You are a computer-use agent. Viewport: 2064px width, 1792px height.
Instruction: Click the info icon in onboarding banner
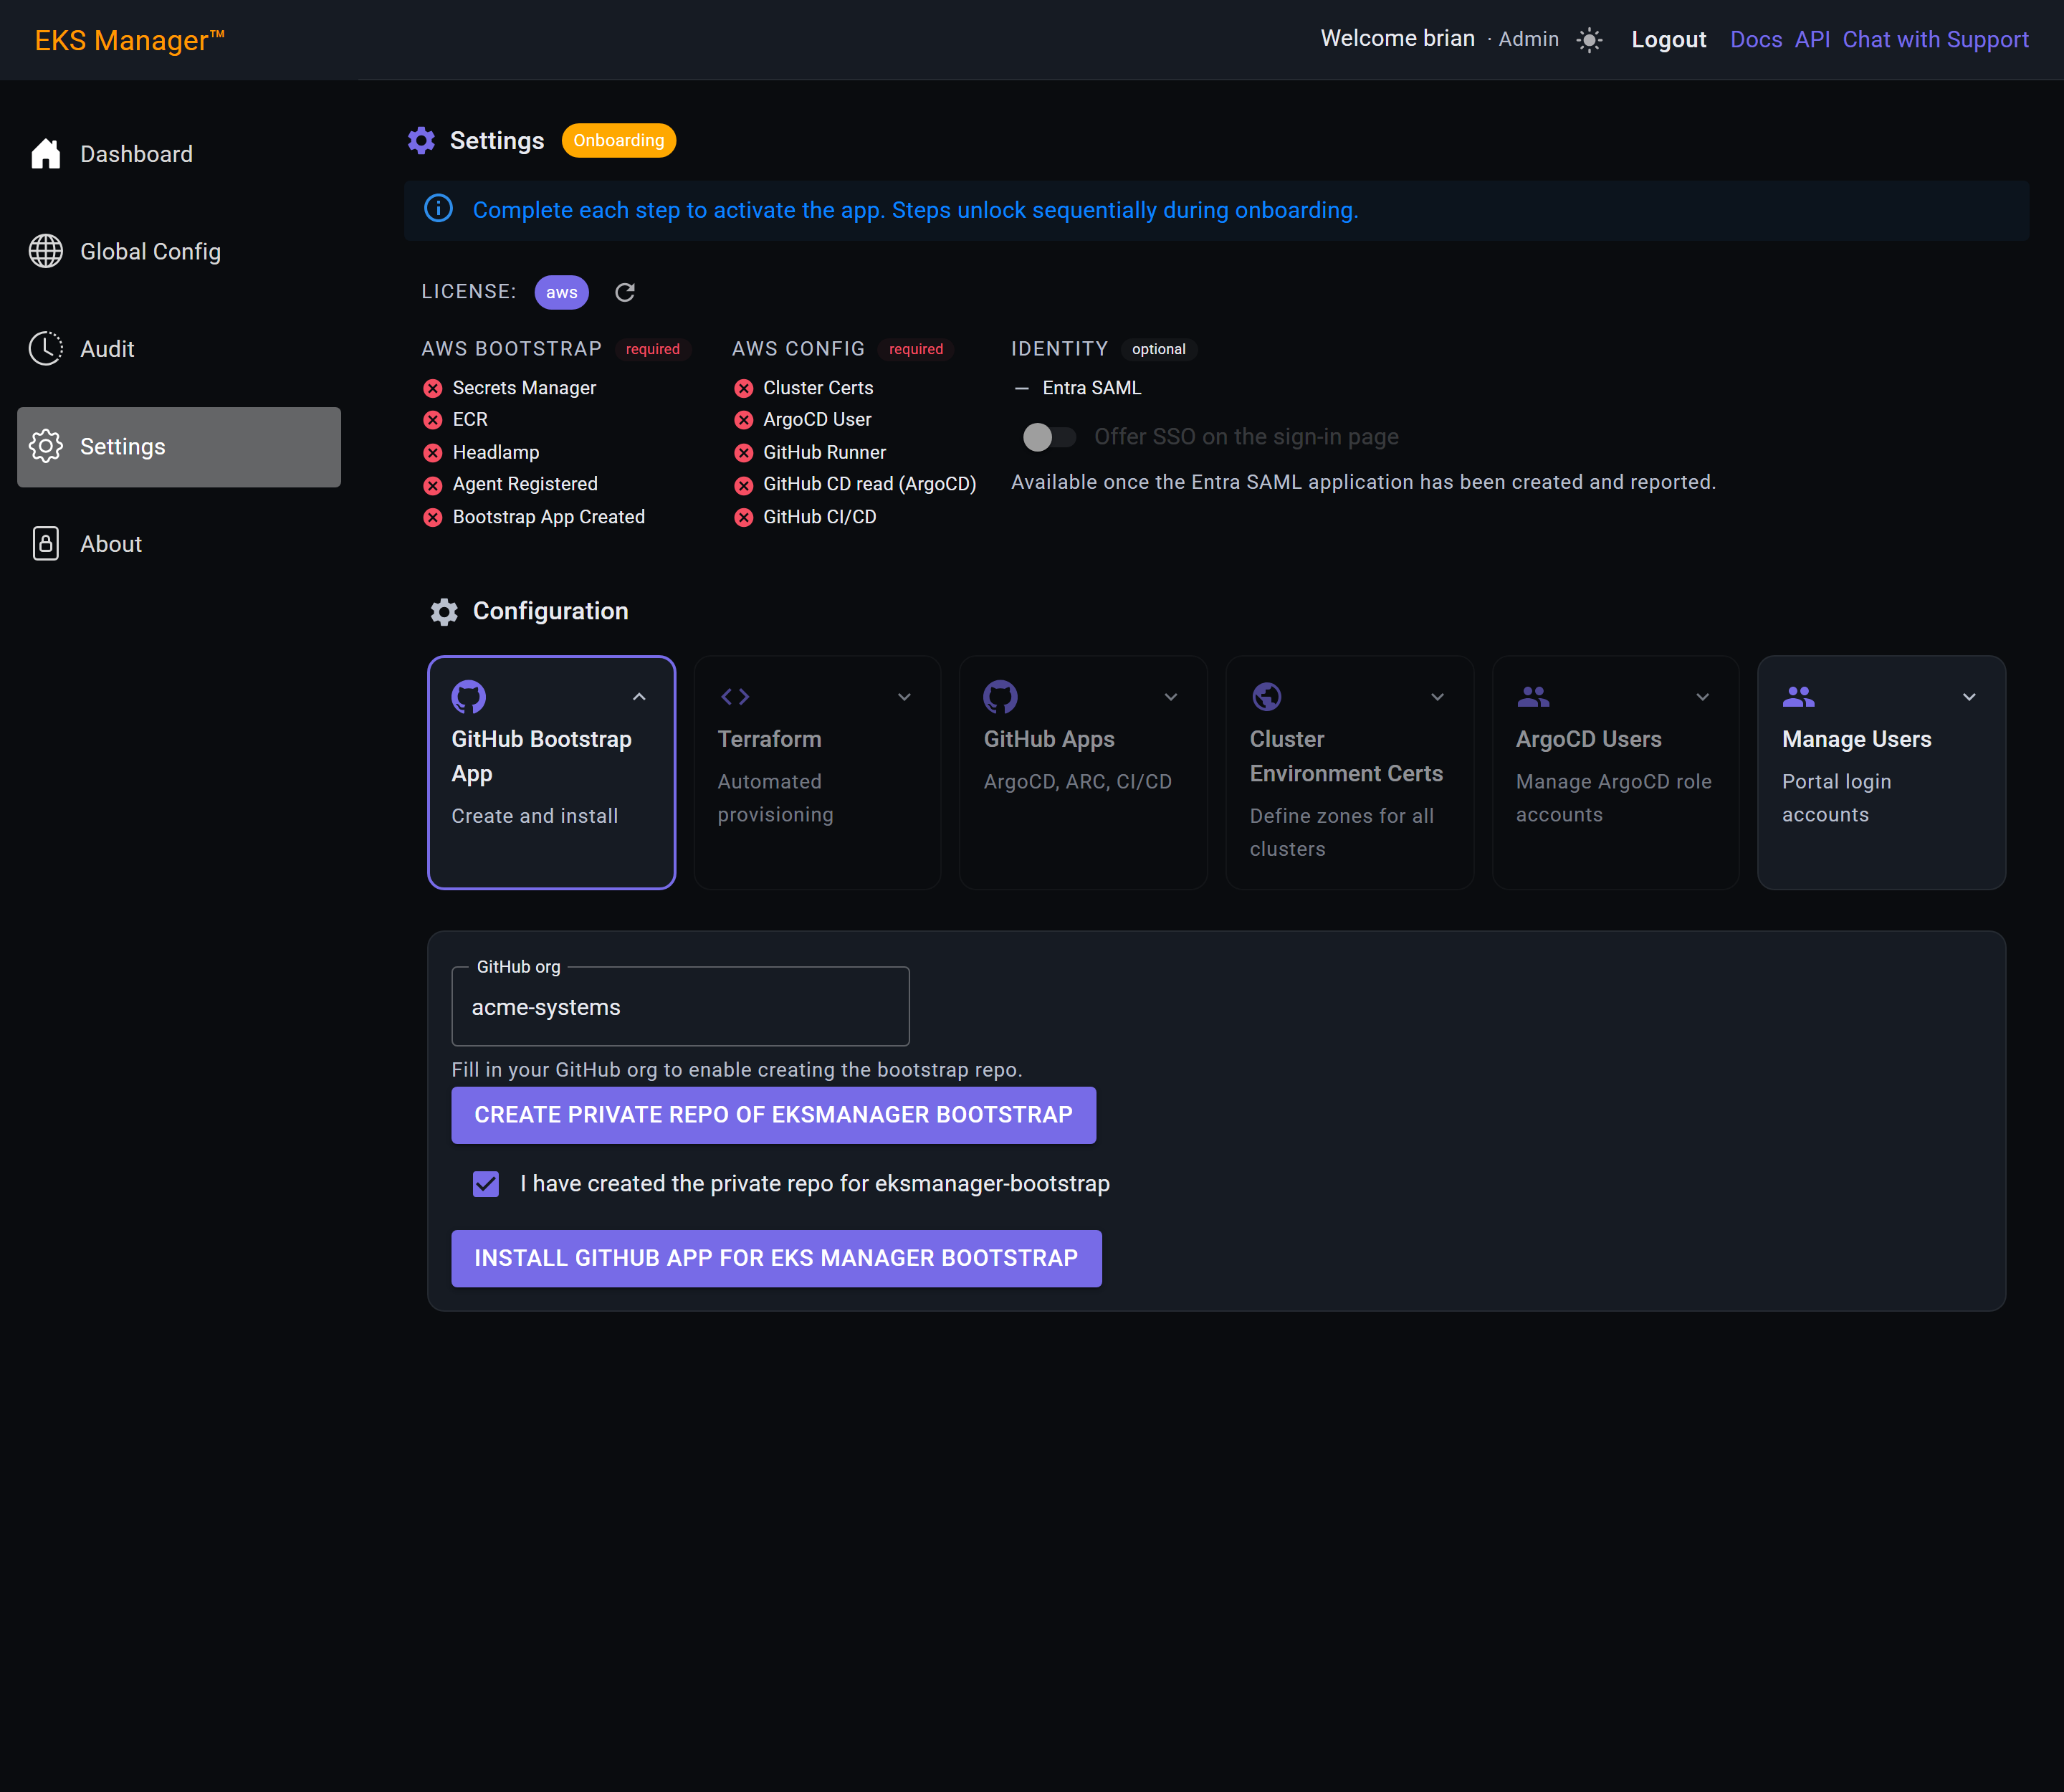coord(438,209)
